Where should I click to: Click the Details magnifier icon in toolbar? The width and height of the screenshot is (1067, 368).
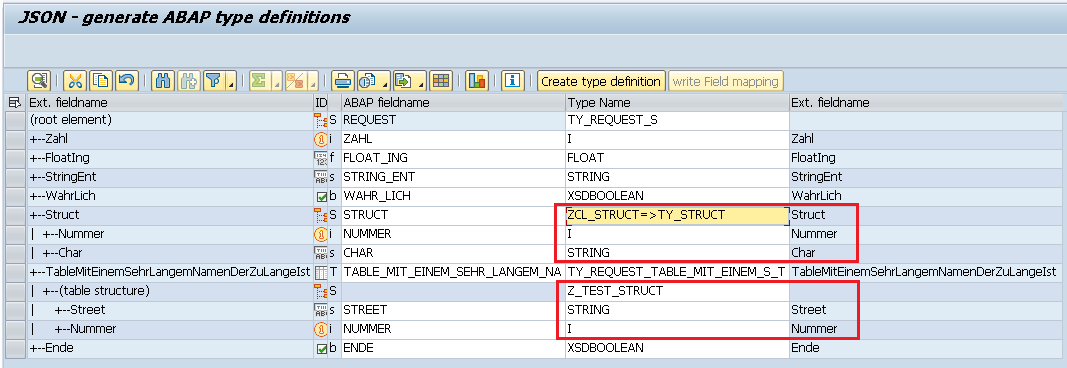tap(39, 81)
